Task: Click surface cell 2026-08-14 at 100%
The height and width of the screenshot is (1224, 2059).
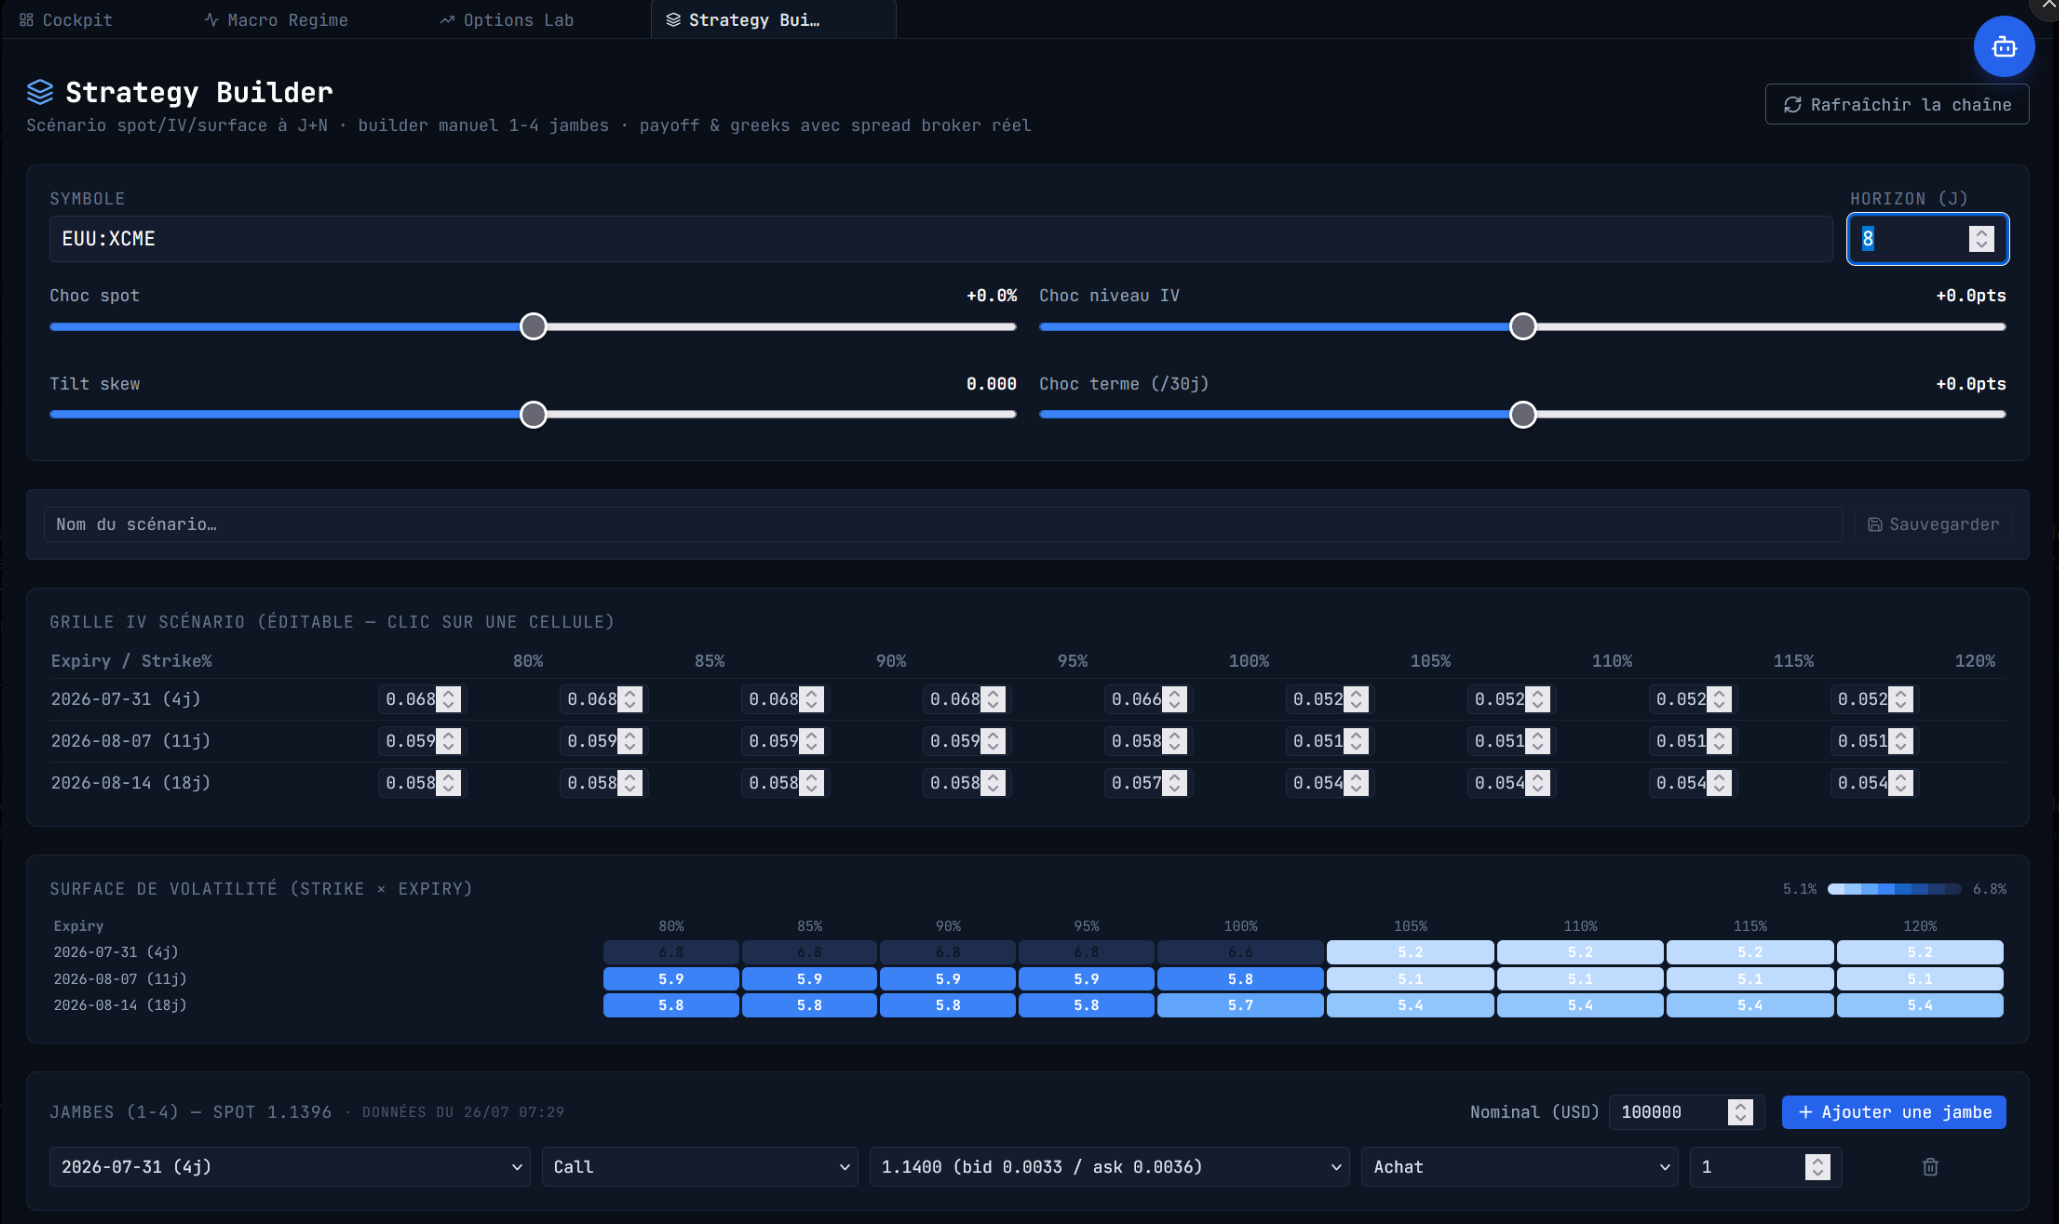Action: tap(1240, 1005)
